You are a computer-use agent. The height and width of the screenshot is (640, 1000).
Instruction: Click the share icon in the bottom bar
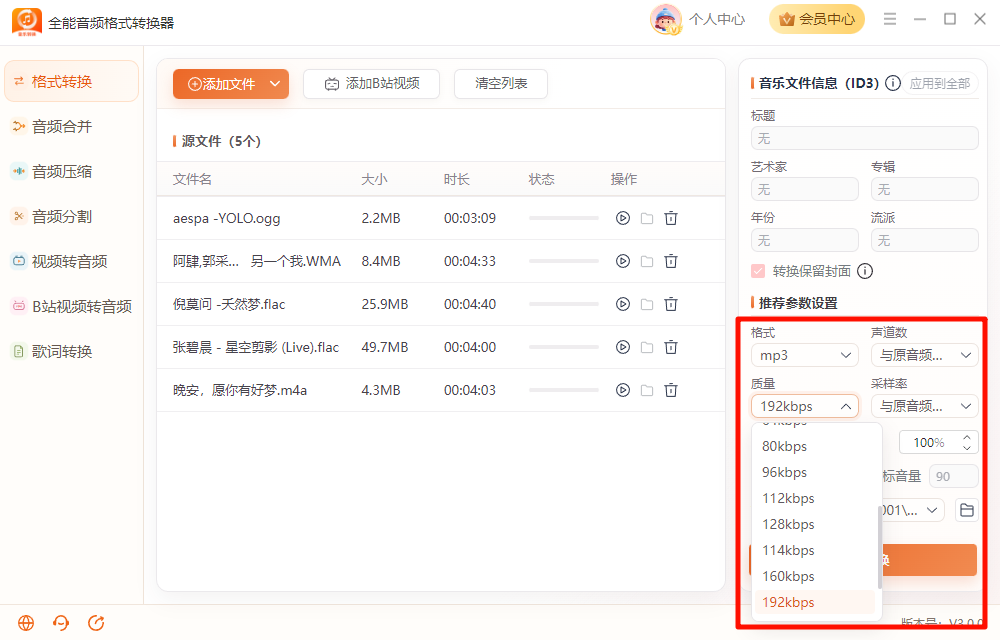96,623
